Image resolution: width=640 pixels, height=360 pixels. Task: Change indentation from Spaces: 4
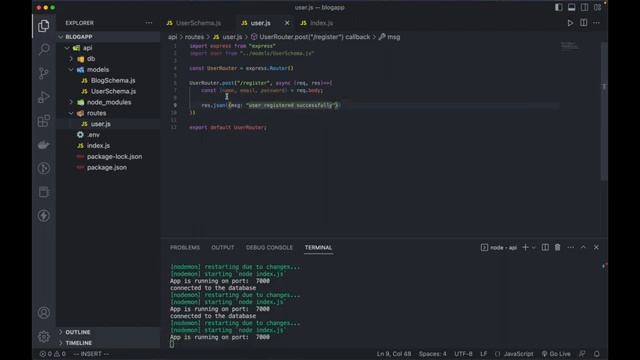click(432, 354)
